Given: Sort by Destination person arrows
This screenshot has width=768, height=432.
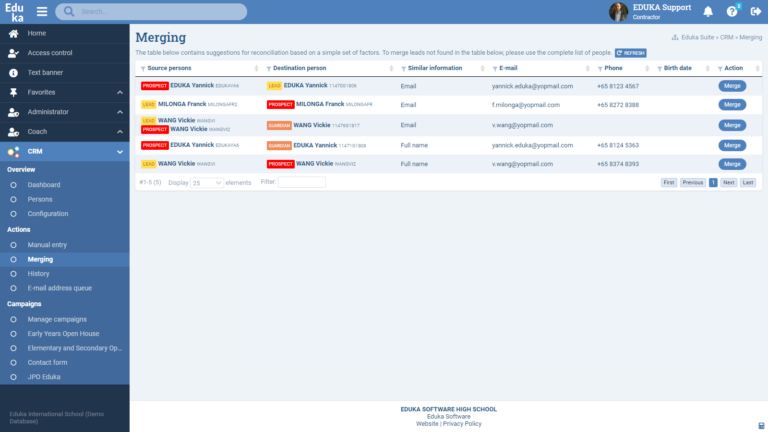Looking at the screenshot, I should [x=391, y=69].
